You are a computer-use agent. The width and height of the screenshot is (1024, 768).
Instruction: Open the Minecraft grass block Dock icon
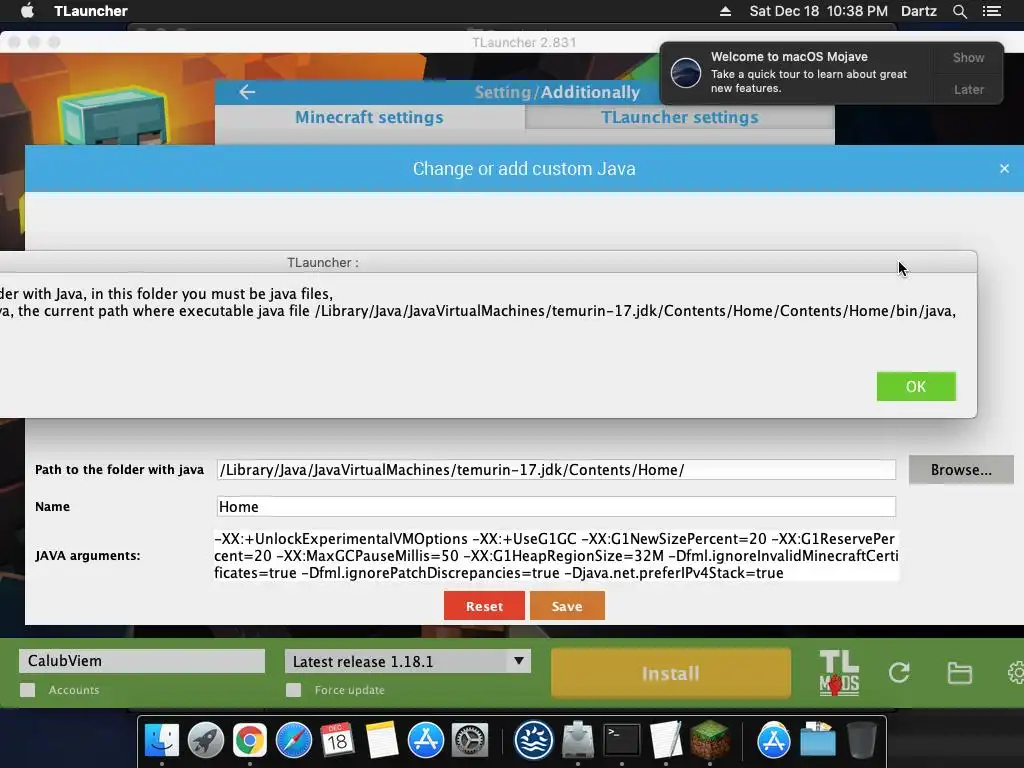(x=710, y=741)
